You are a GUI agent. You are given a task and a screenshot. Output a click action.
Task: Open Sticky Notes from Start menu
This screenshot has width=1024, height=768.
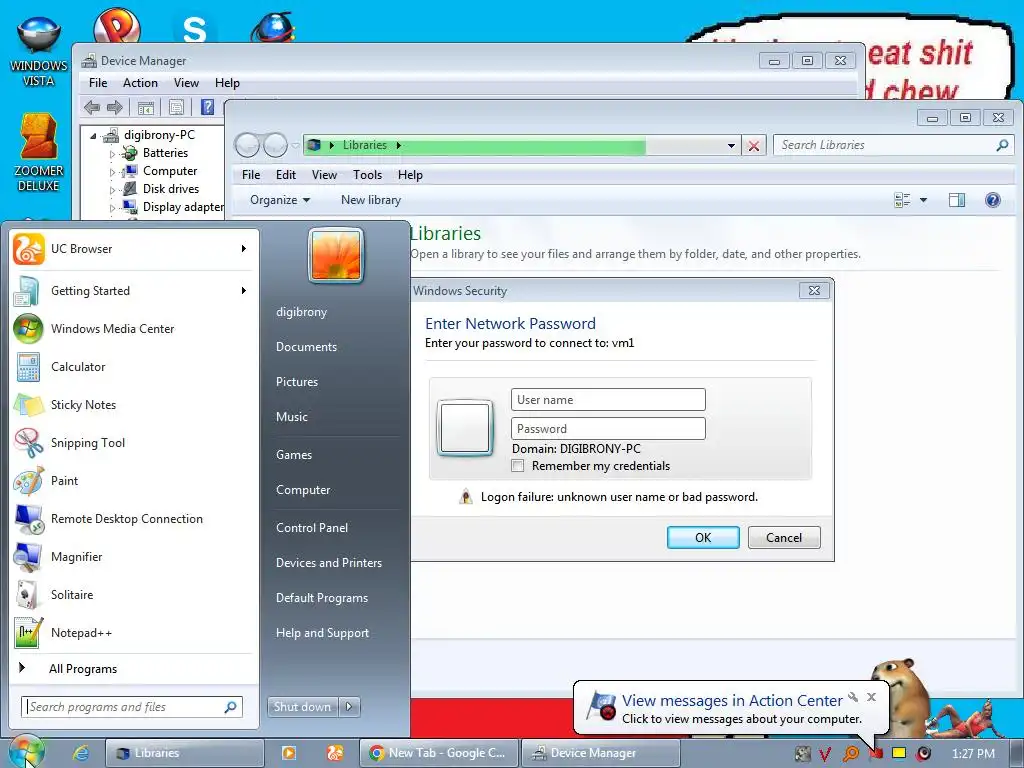pyautogui.click(x=133, y=405)
